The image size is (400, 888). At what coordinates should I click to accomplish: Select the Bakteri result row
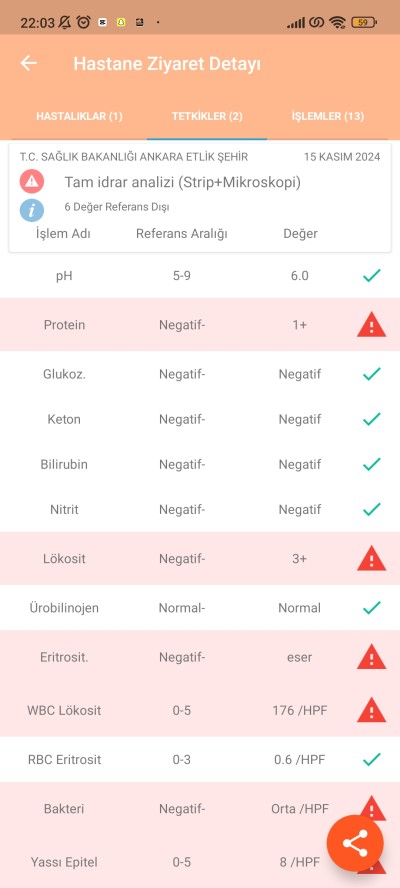tap(200, 809)
